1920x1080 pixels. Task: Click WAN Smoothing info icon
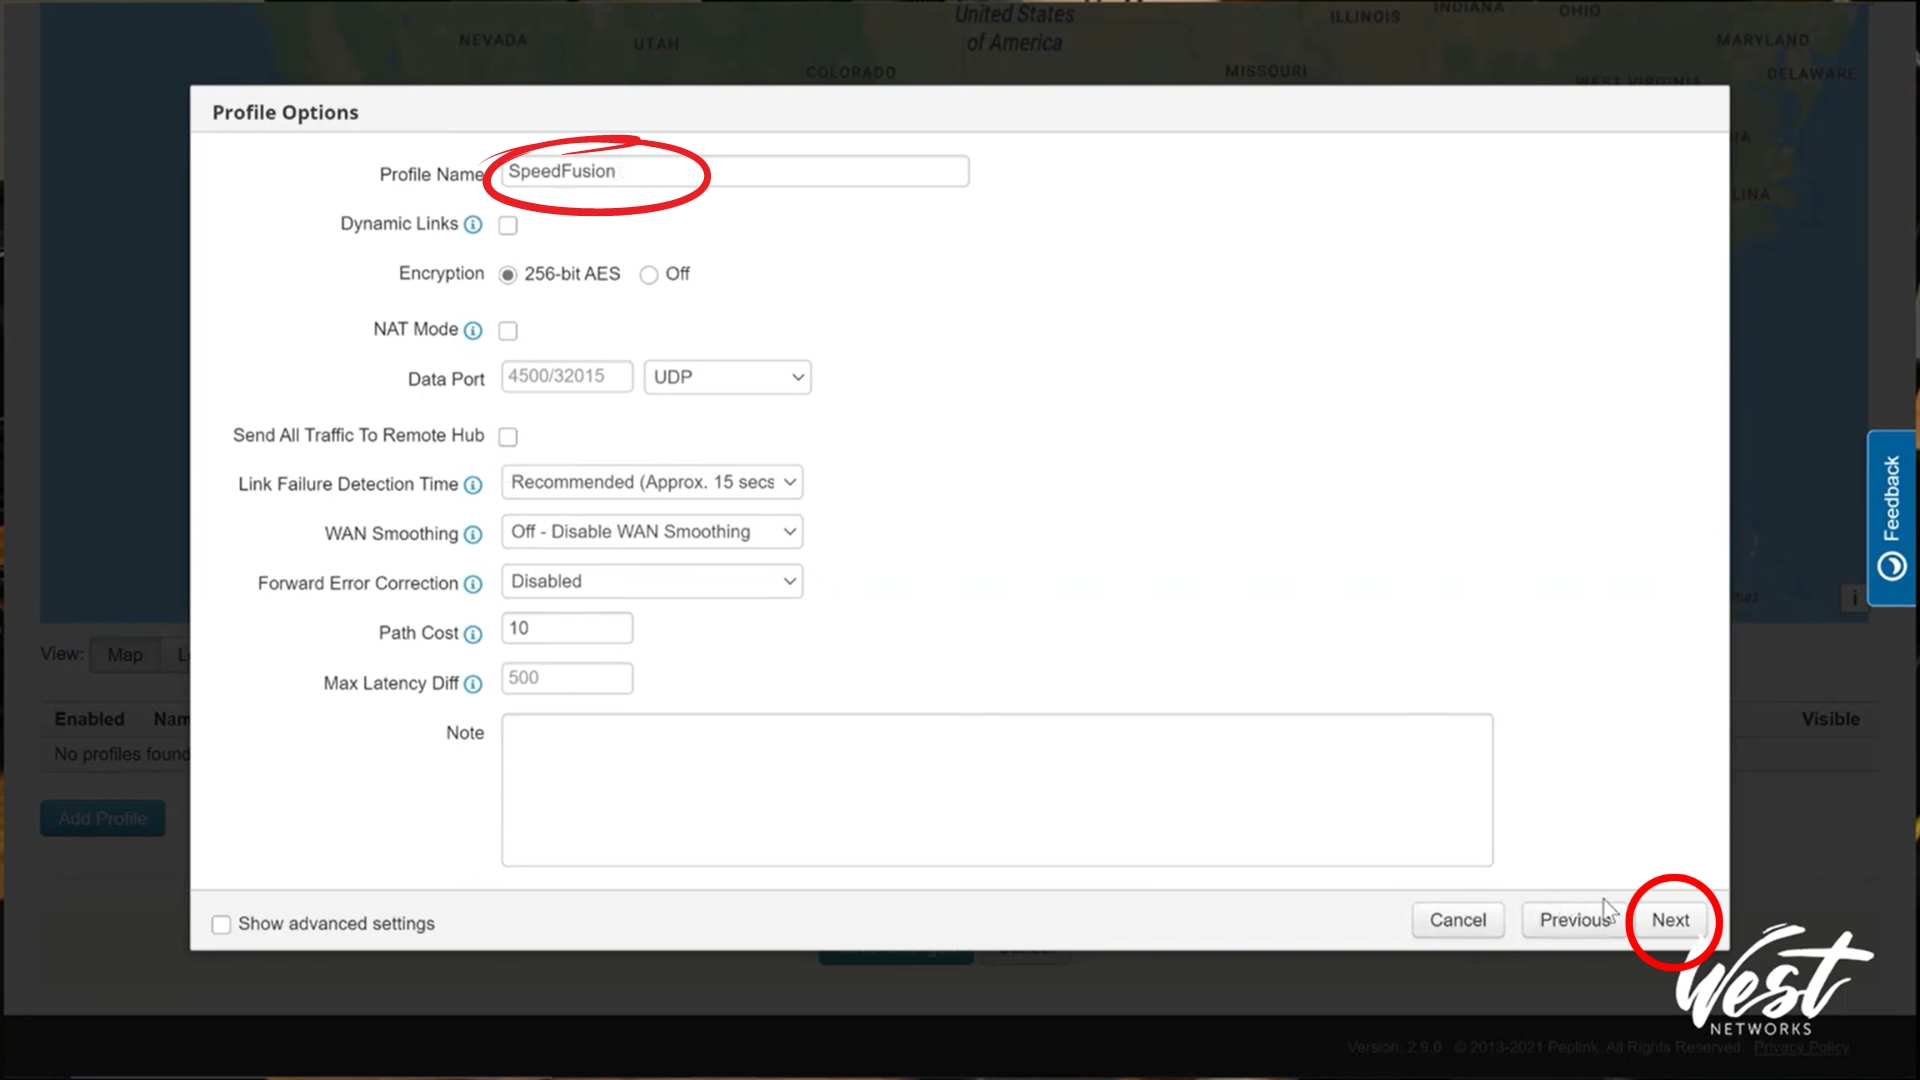coord(473,535)
